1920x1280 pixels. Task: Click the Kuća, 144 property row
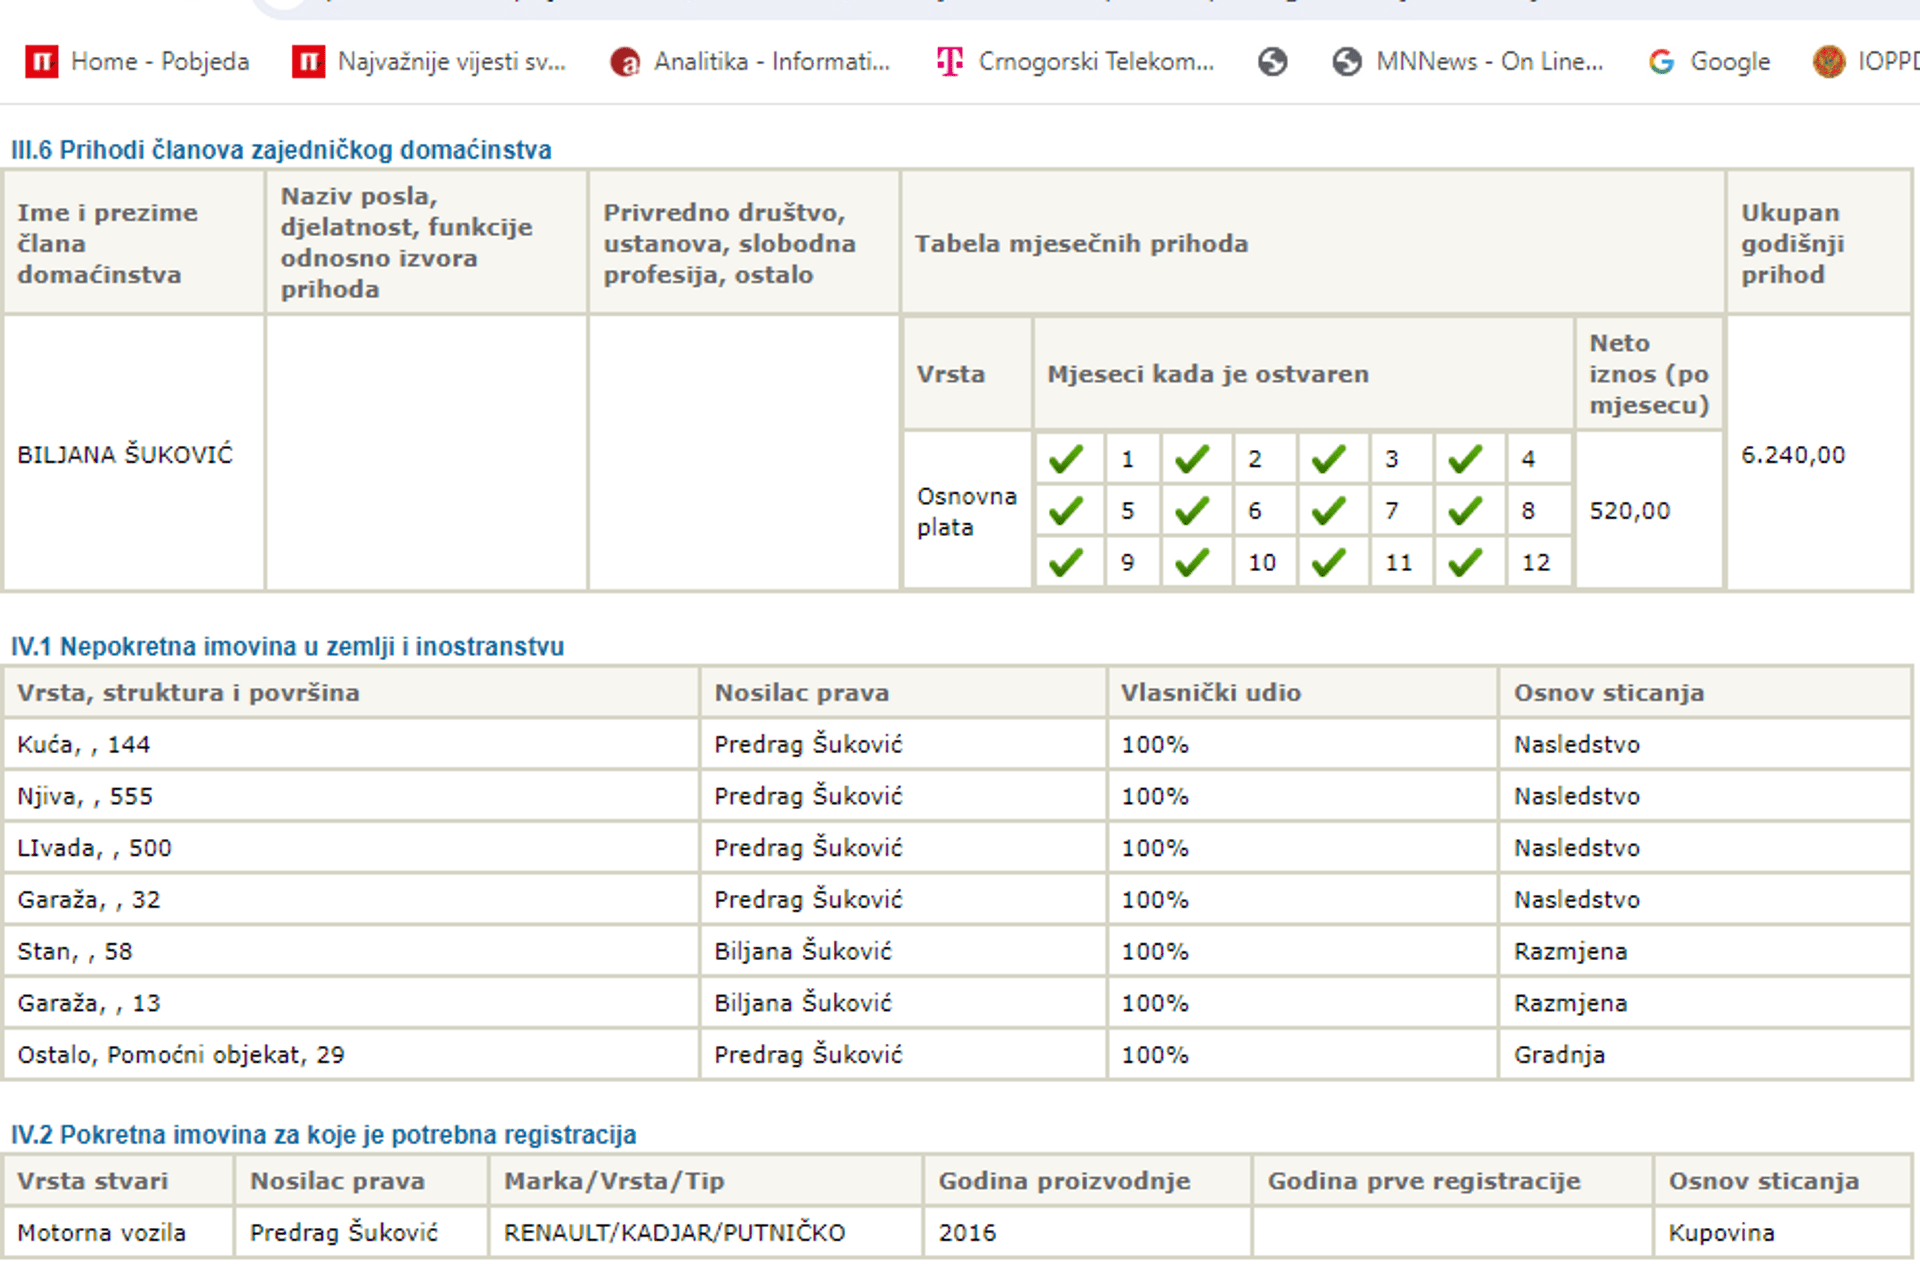pyautogui.click(x=84, y=745)
